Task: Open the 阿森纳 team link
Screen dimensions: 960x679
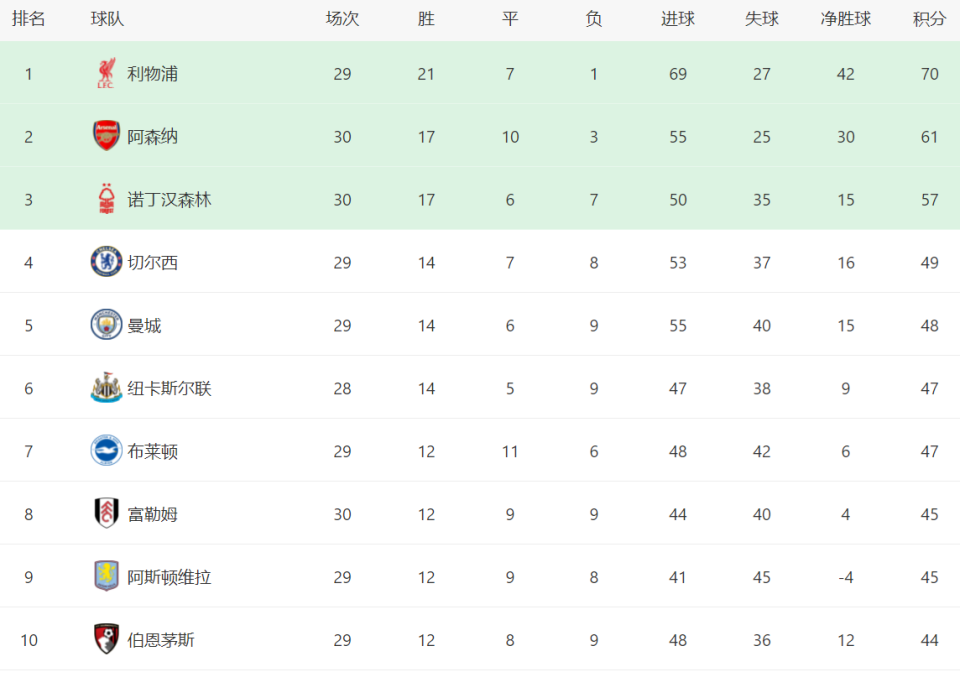Action: point(152,137)
